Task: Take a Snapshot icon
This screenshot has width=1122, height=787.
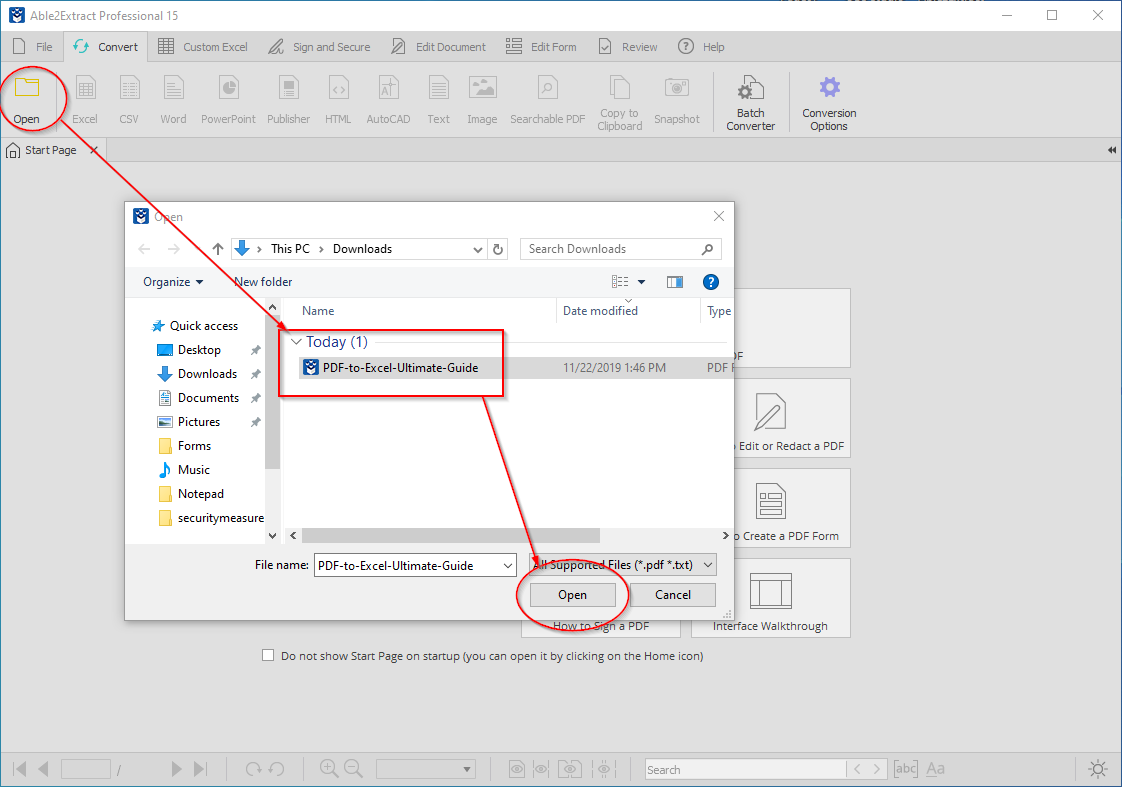Action: [676, 87]
